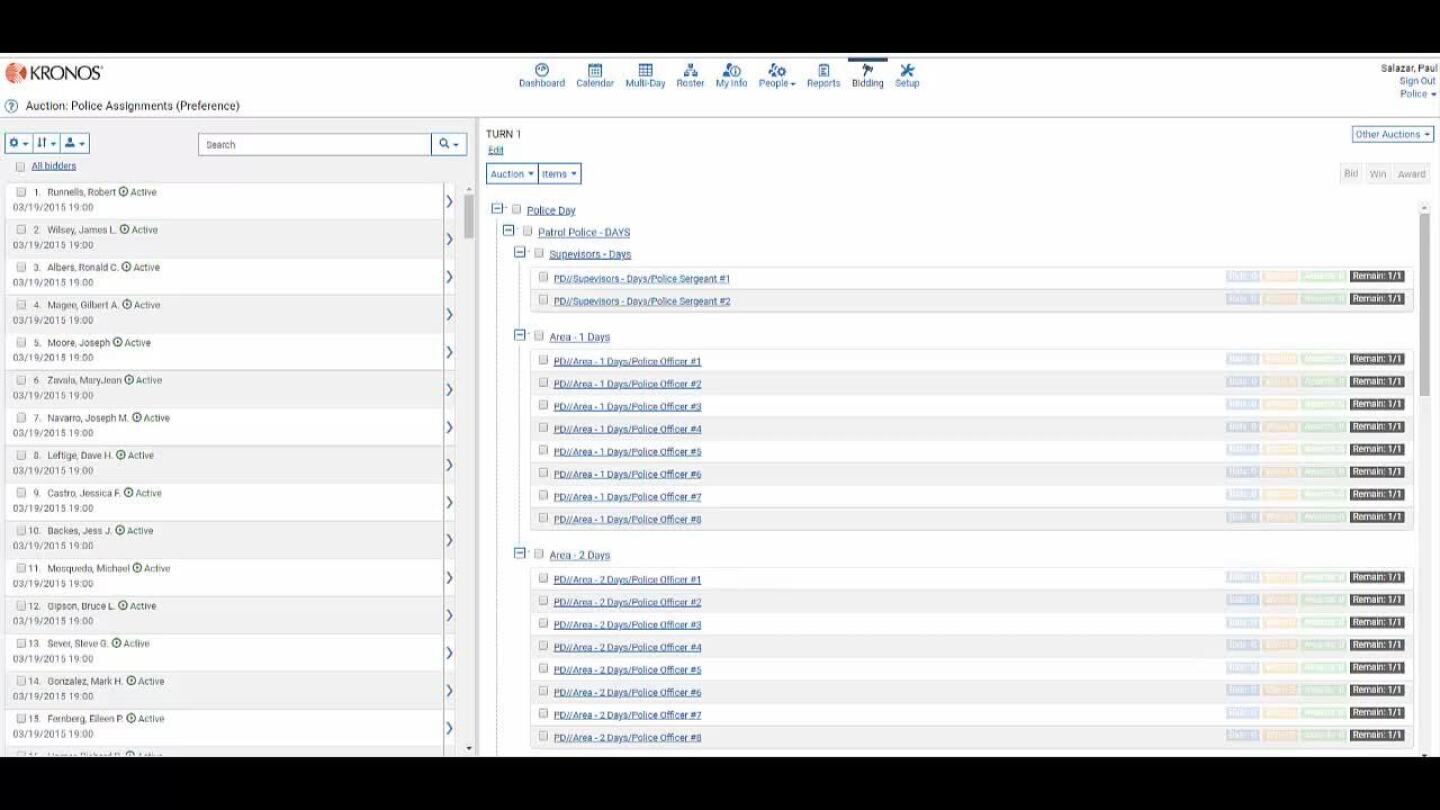Collapse the Area - 1 Days section
Viewport: 1440px width, 810px height.
pyautogui.click(x=518, y=336)
